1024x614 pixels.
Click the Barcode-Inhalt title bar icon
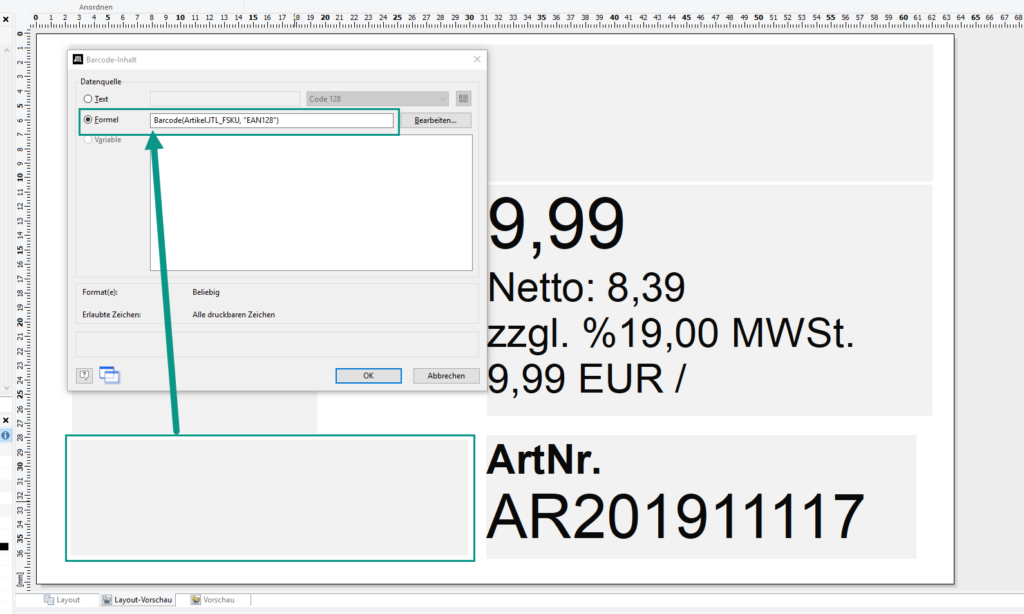pyautogui.click(x=78, y=59)
